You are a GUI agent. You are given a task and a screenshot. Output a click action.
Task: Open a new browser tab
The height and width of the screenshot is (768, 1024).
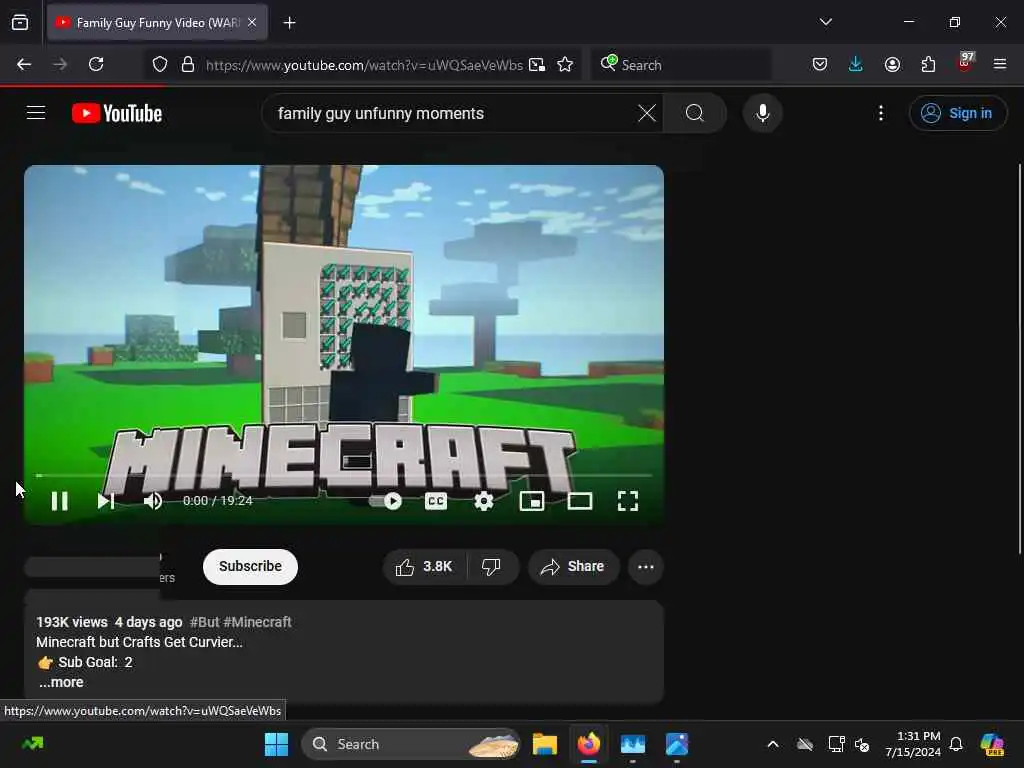point(289,23)
